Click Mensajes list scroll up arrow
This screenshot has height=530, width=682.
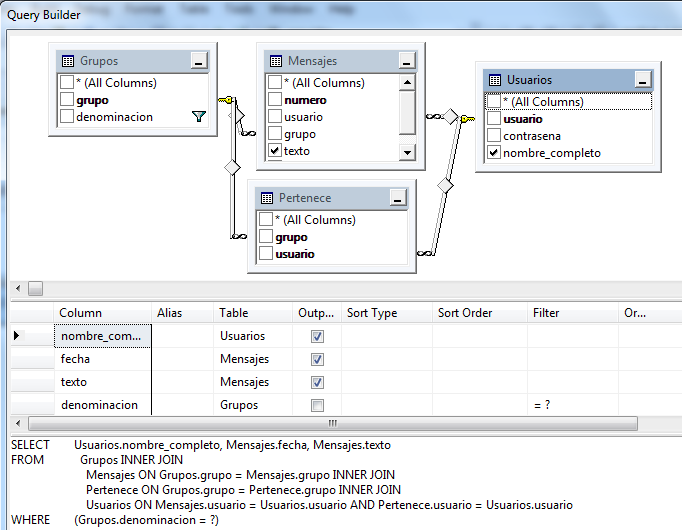pyautogui.click(x=407, y=82)
